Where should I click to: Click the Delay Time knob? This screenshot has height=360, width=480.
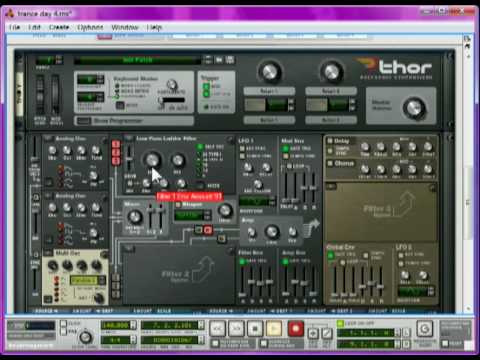point(365,147)
